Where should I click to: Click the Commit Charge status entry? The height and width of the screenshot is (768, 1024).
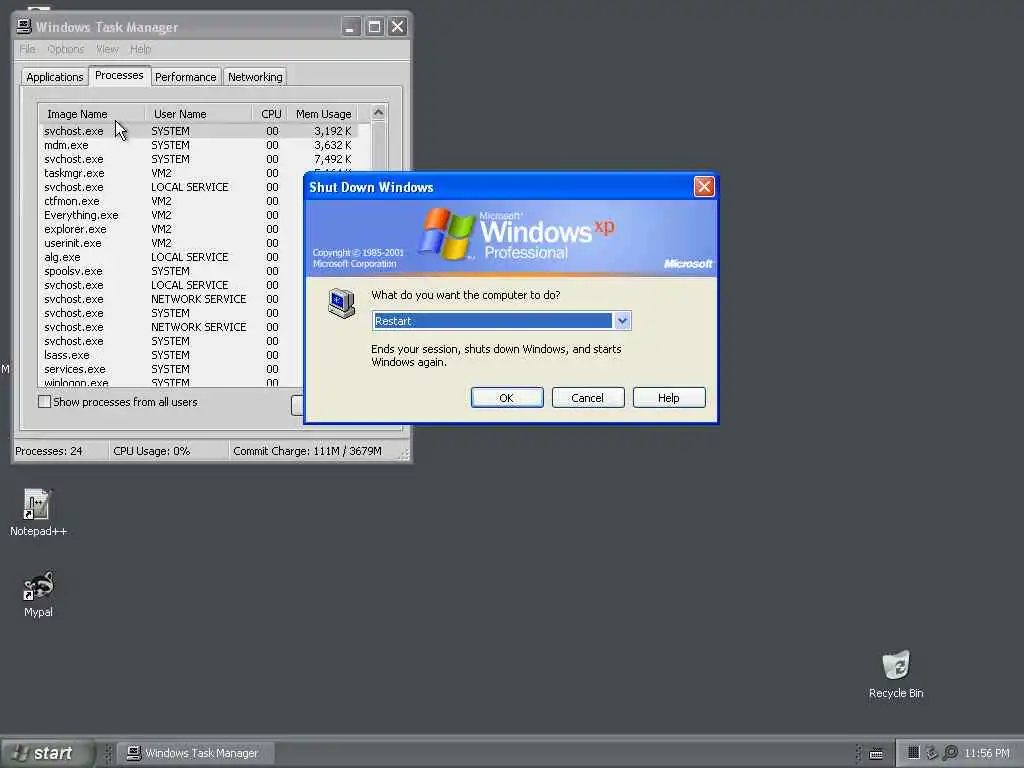point(307,451)
